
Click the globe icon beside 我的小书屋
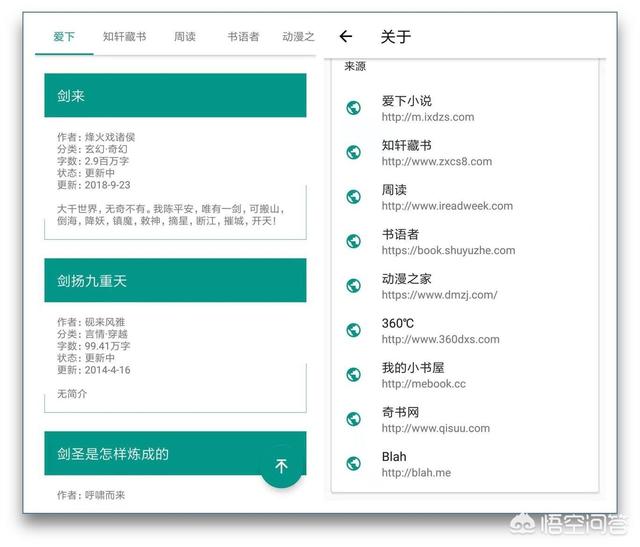coord(353,375)
